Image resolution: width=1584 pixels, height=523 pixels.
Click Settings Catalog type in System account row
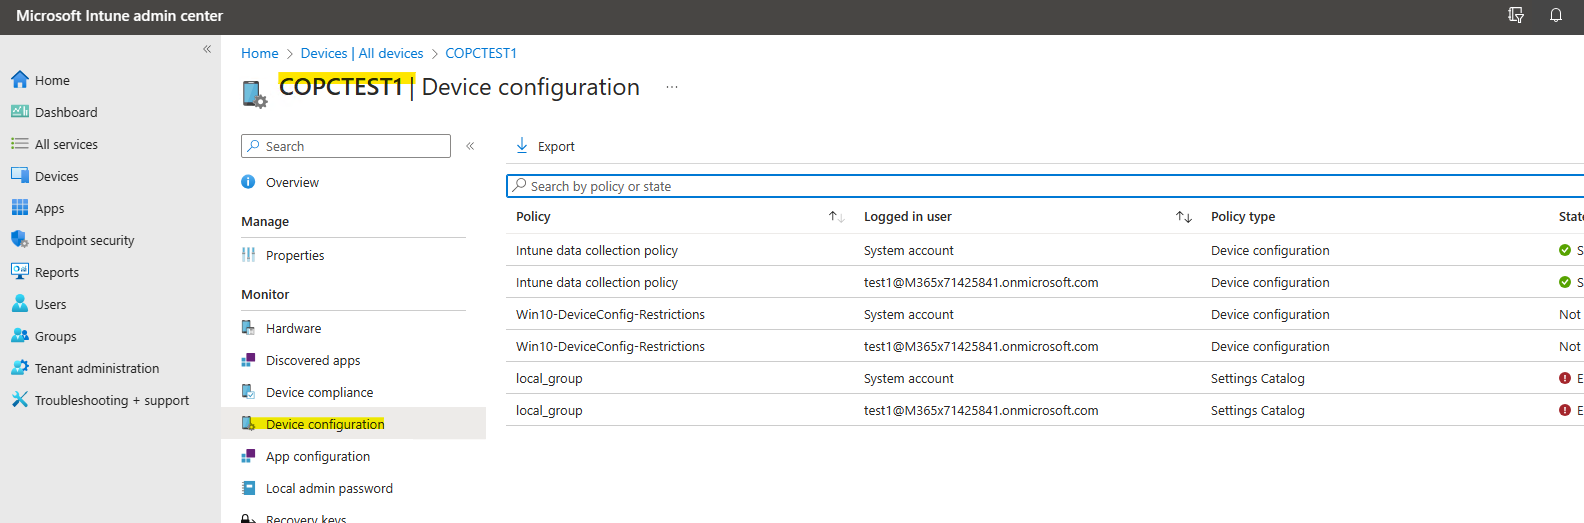(1258, 378)
